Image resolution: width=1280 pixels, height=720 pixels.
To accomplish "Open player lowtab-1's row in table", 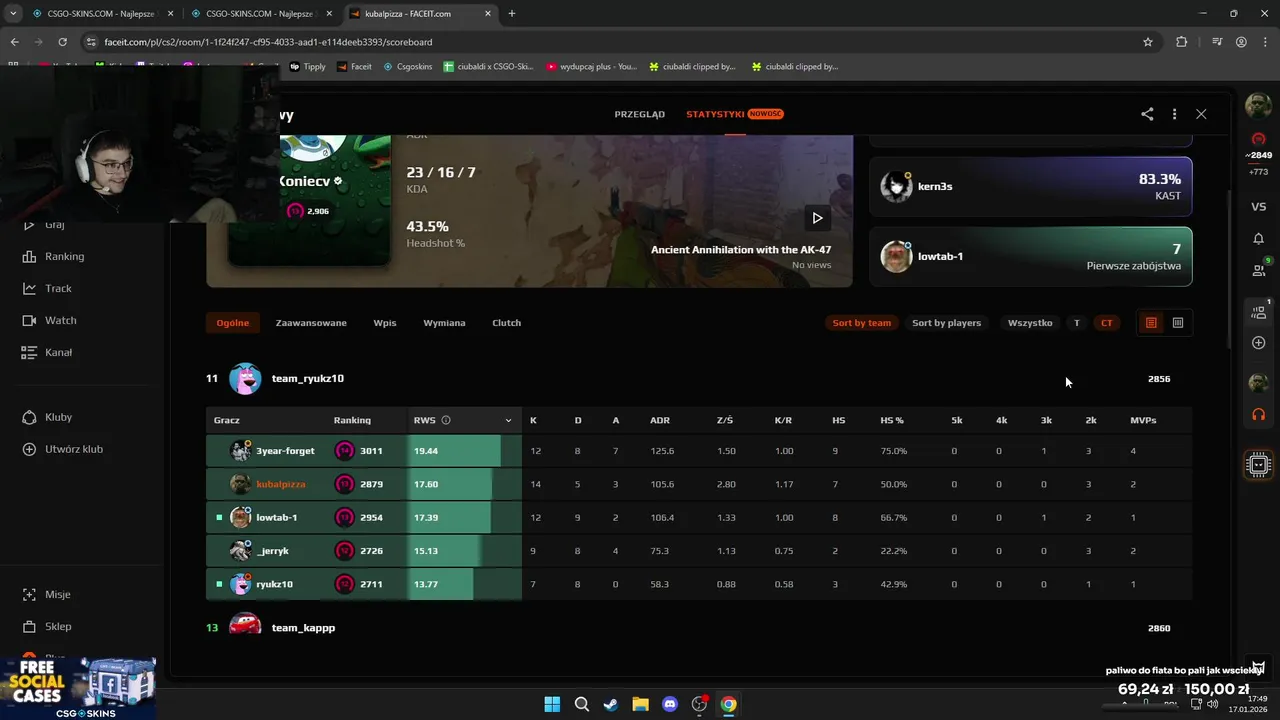I will [x=699, y=517].
